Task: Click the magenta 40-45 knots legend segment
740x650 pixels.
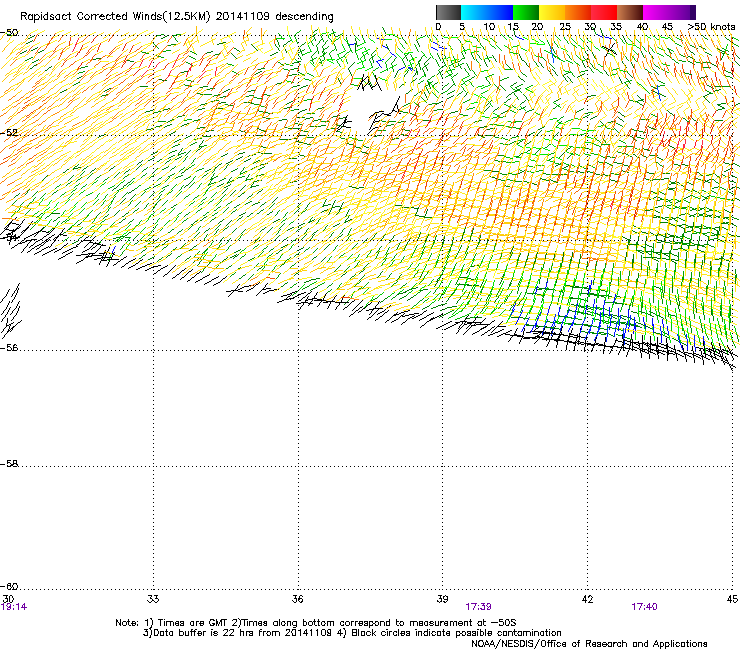Action: coord(656,12)
